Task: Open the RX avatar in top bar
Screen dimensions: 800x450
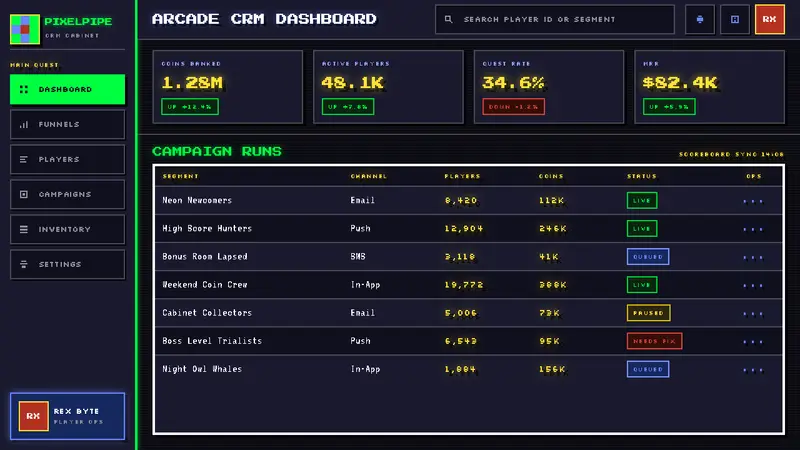Action: [x=769, y=19]
